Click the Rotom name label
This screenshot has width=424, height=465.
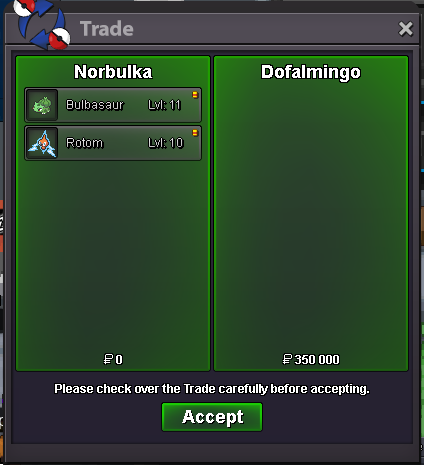[x=85, y=143]
